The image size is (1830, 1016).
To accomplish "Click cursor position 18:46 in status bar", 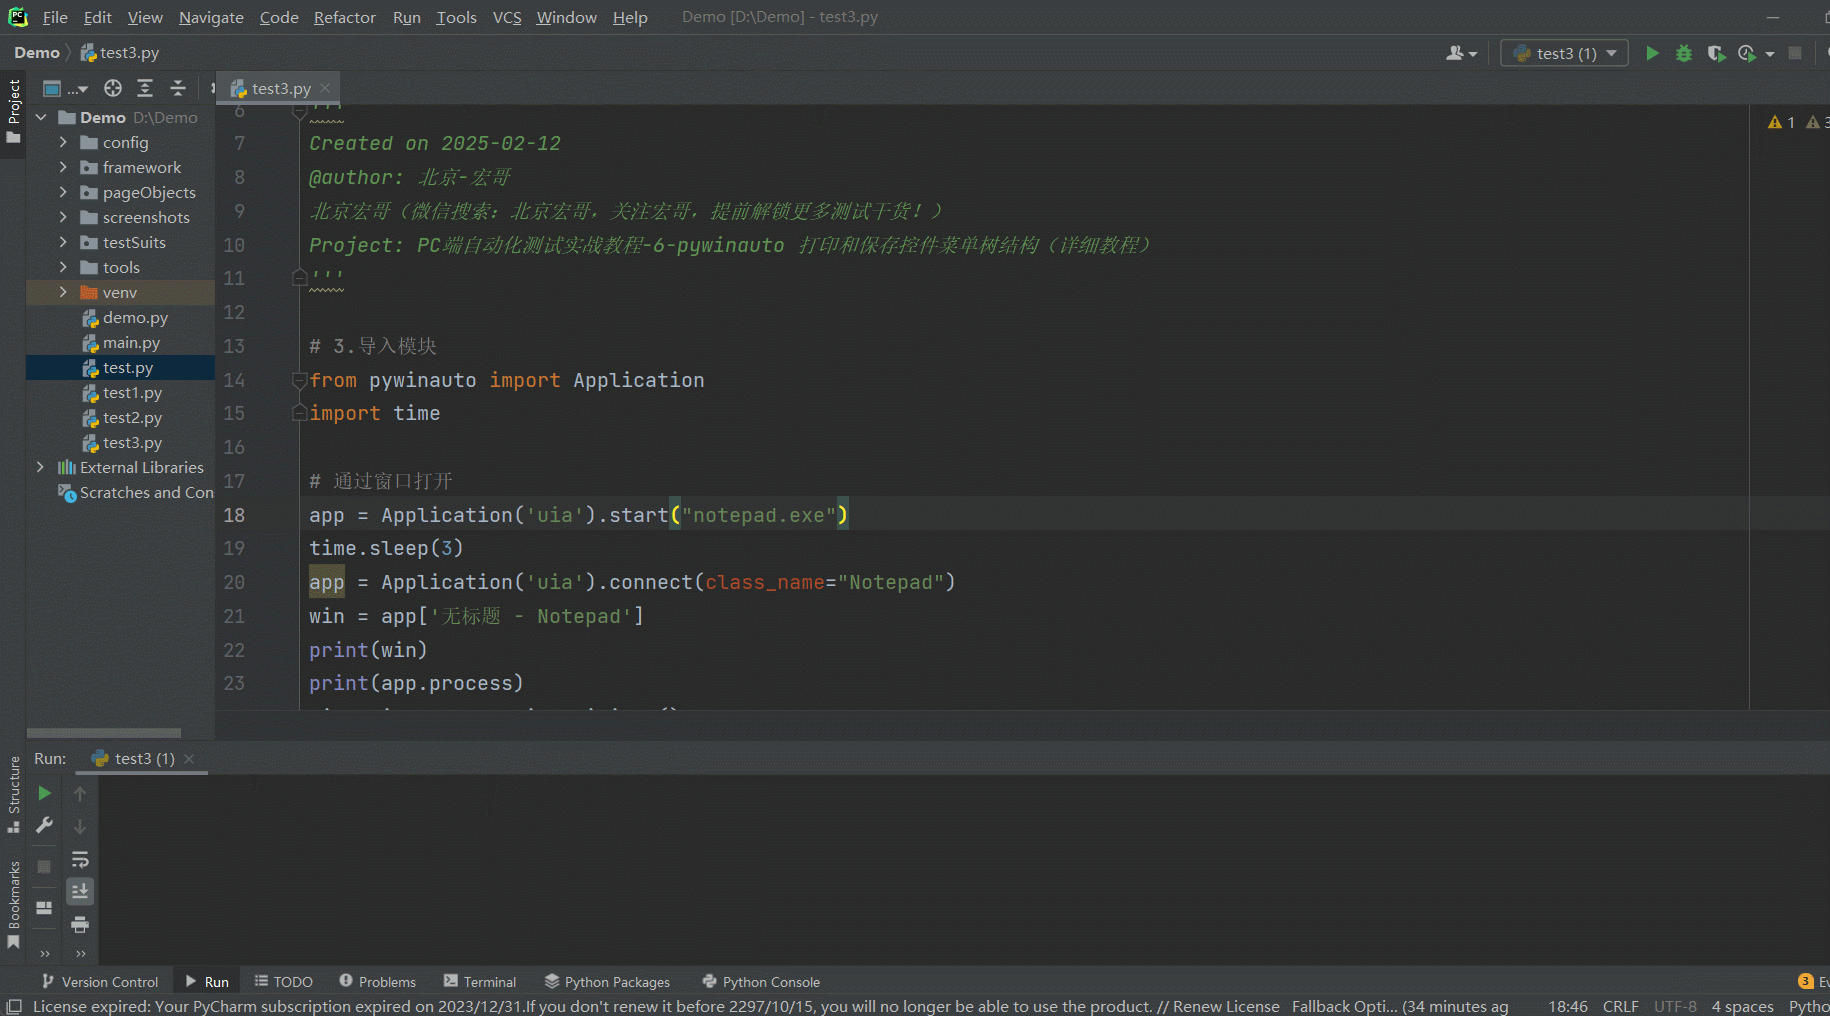I will pos(1567,1006).
